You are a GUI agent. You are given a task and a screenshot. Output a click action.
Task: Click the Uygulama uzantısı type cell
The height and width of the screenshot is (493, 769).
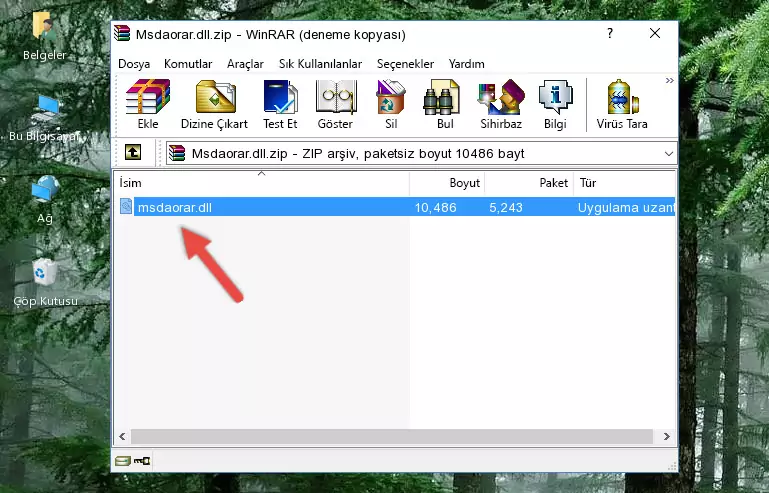coord(626,208)
